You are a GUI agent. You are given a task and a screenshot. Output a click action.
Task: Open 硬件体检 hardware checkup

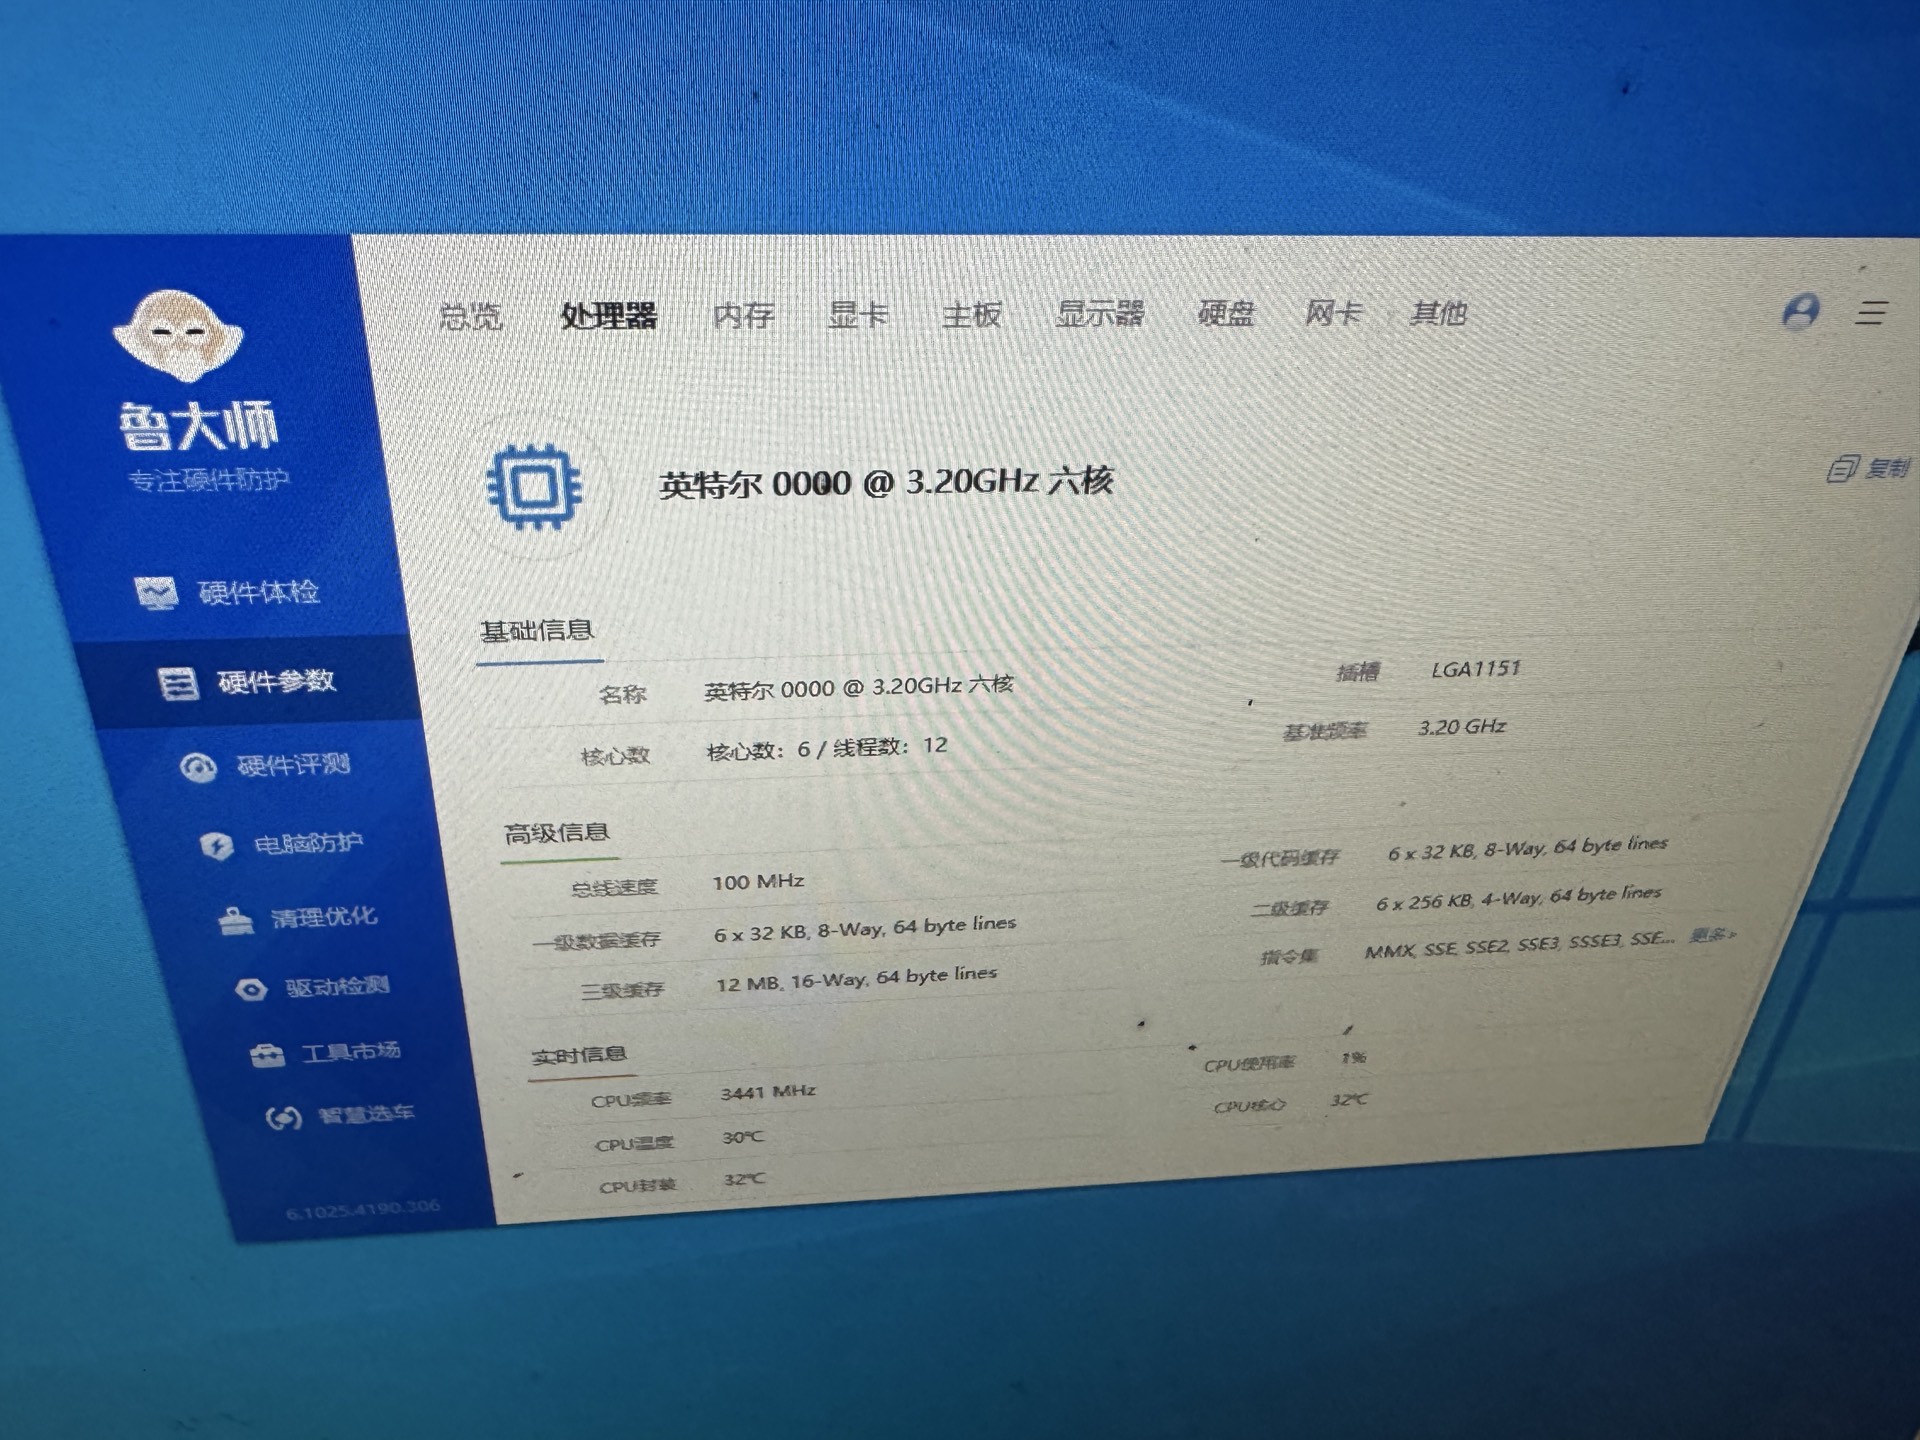click(228, 592)
